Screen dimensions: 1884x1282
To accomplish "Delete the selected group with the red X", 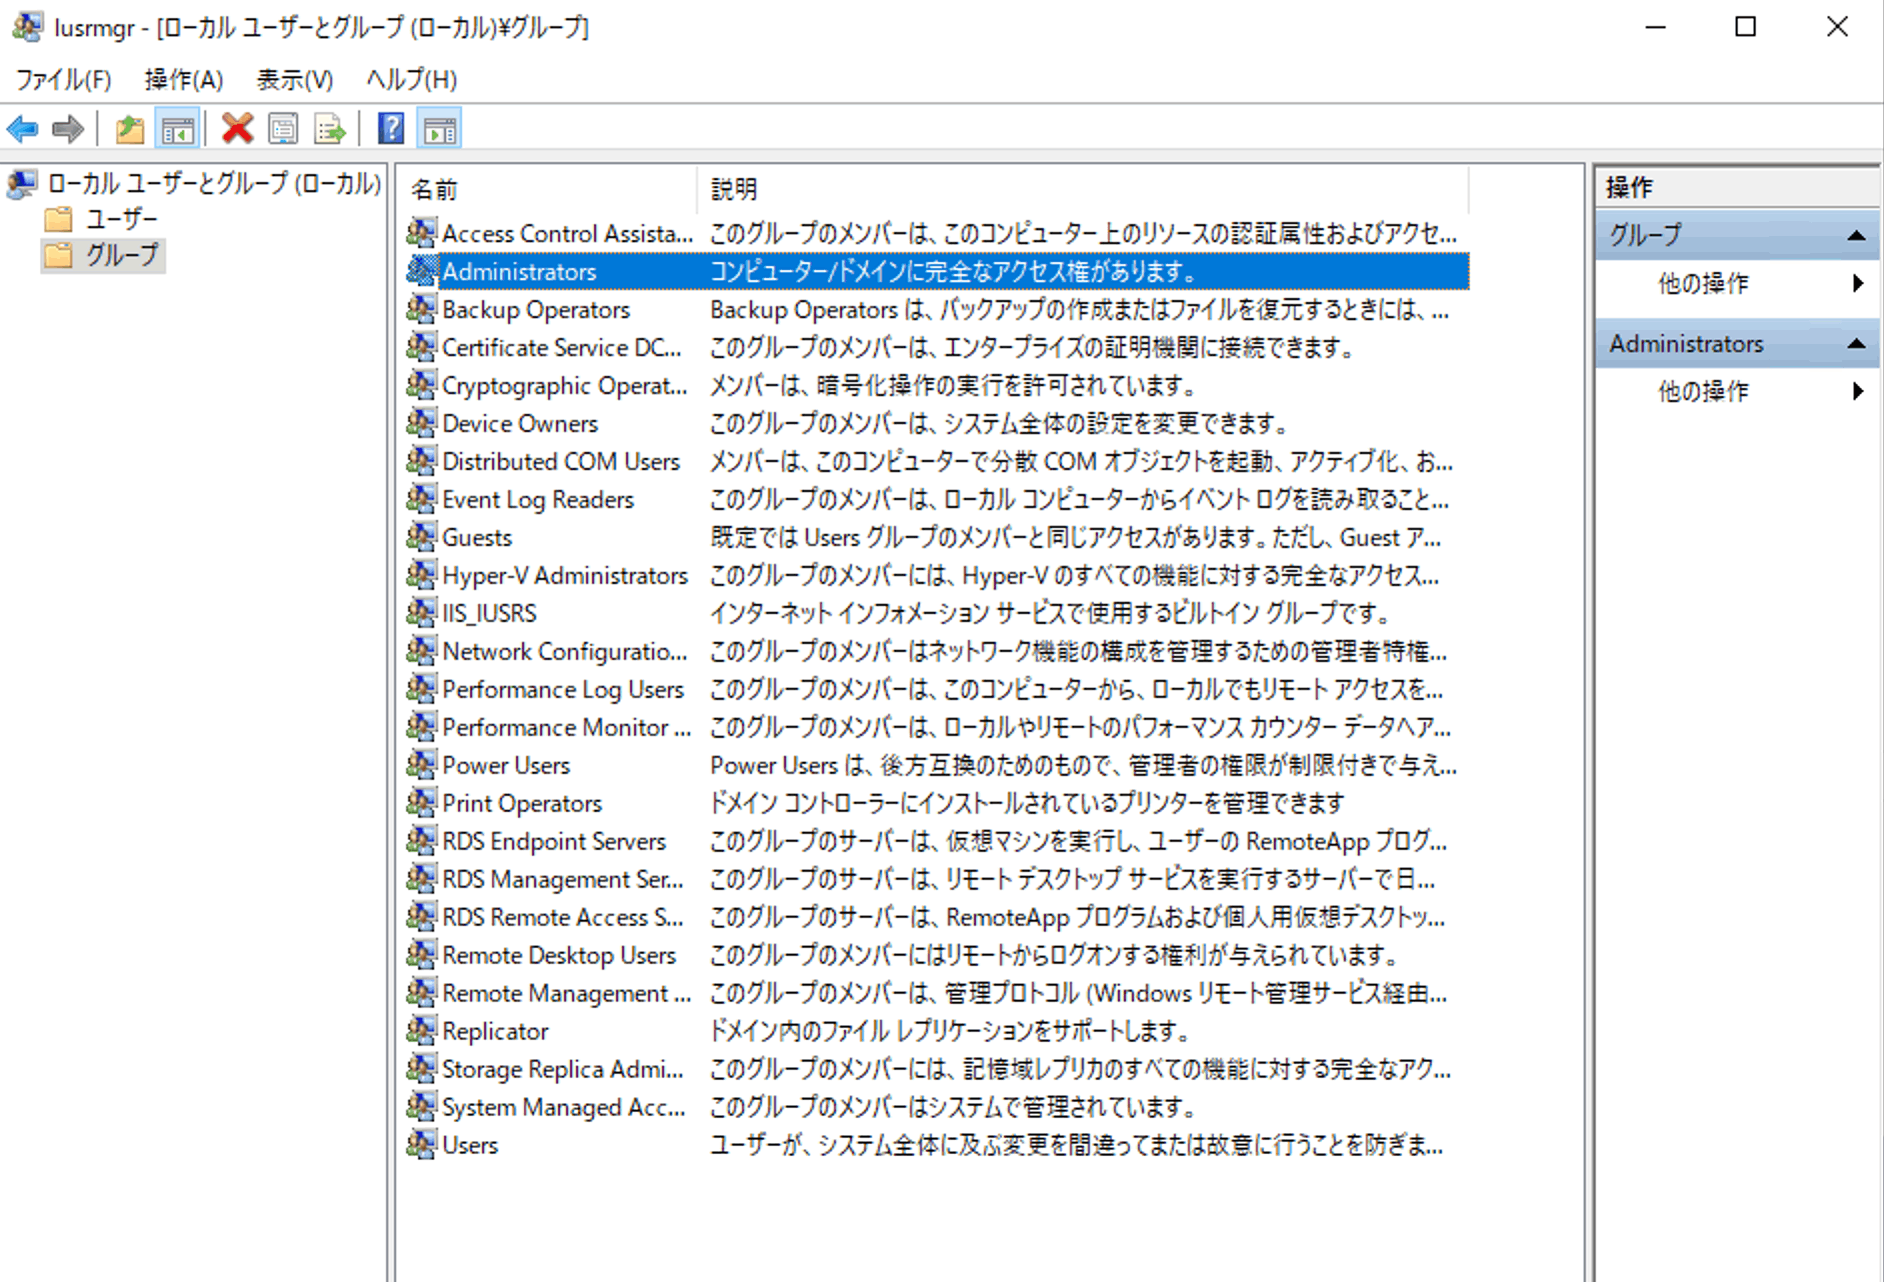I will click(237, 129).
